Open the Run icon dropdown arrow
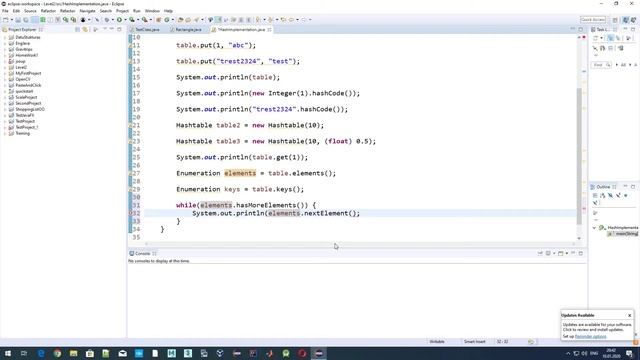This screenshot has height=360, width=640. pyautogui.click(x=125, y=20)
